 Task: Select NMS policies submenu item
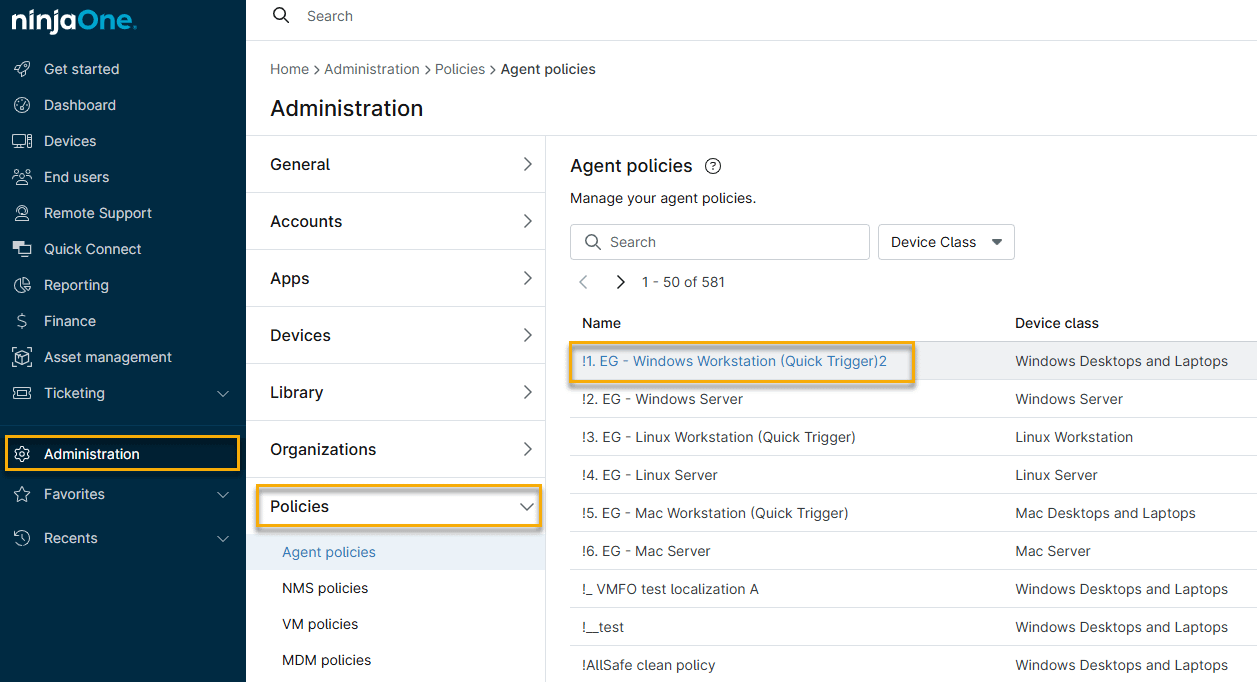coord(325,588)
